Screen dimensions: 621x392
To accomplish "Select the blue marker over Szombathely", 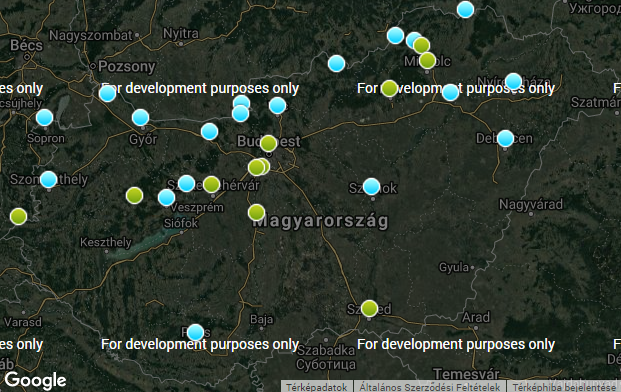I will pos(48,179).
